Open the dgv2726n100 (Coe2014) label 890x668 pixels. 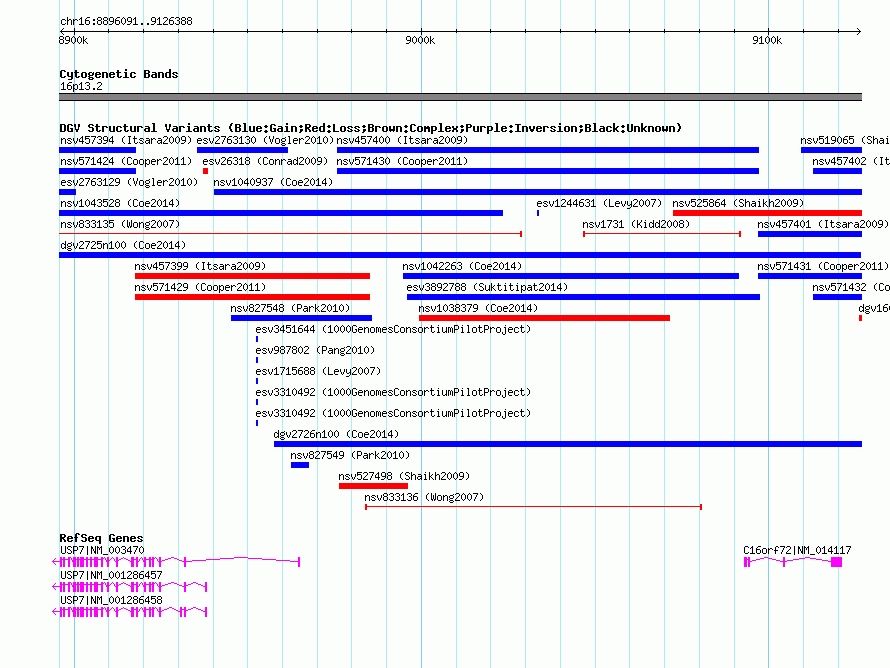click(336, 434)
